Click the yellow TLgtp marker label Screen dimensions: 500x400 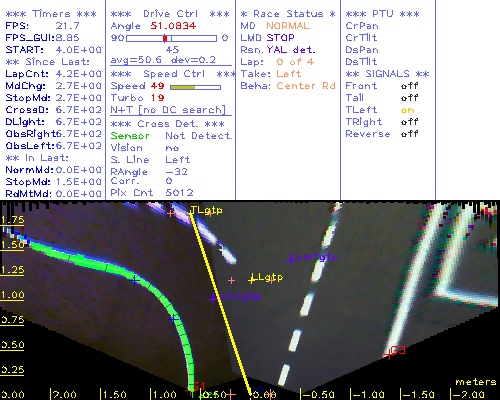pos(206,210)
